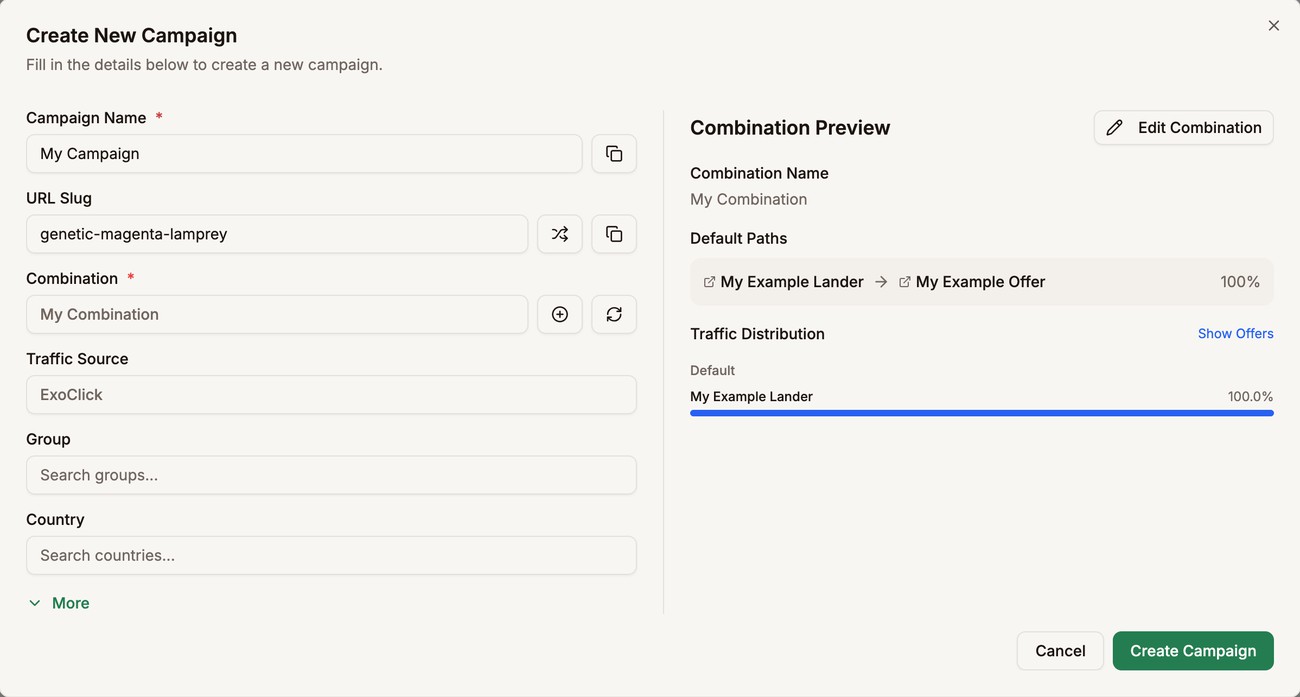Image resolution: width=1300 pixels, height=697 pixels.
Task: Copy the Campaign Name value
Action: [x=614, y=154]
